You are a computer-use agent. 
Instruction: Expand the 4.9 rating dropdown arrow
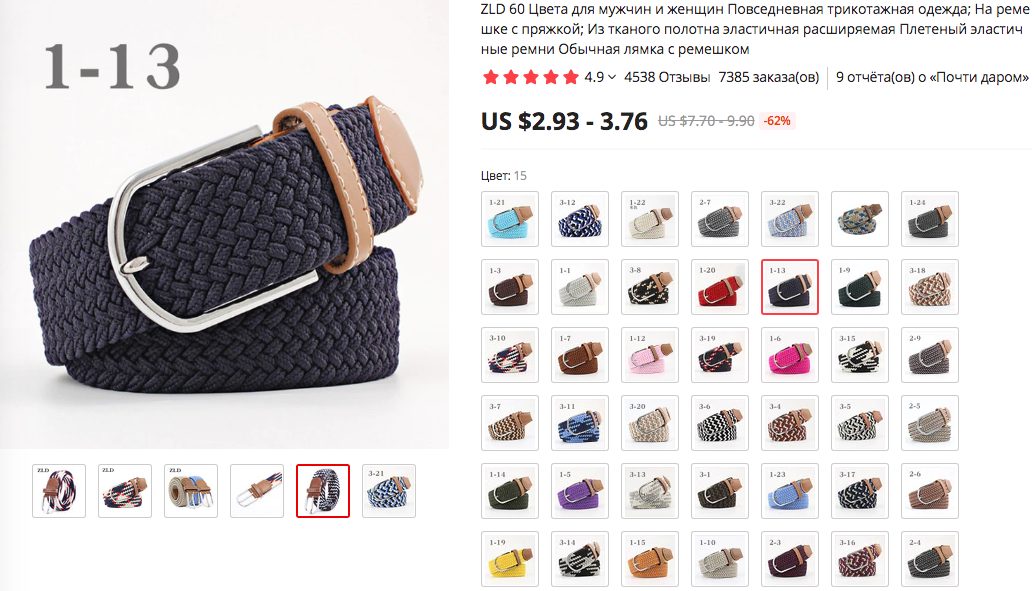[612, 77]
